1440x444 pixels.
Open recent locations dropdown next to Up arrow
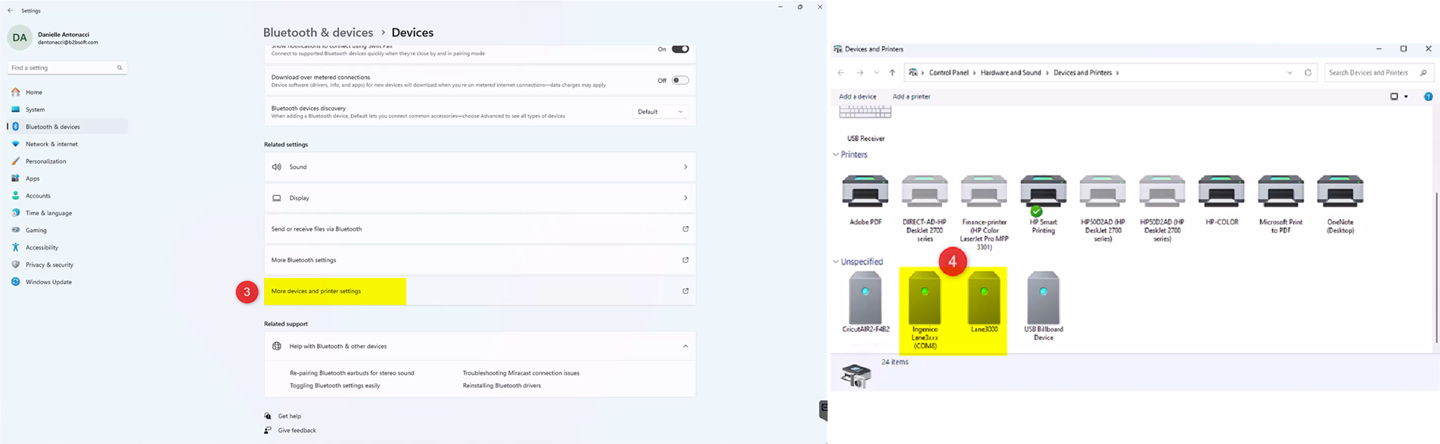point(876,72)
